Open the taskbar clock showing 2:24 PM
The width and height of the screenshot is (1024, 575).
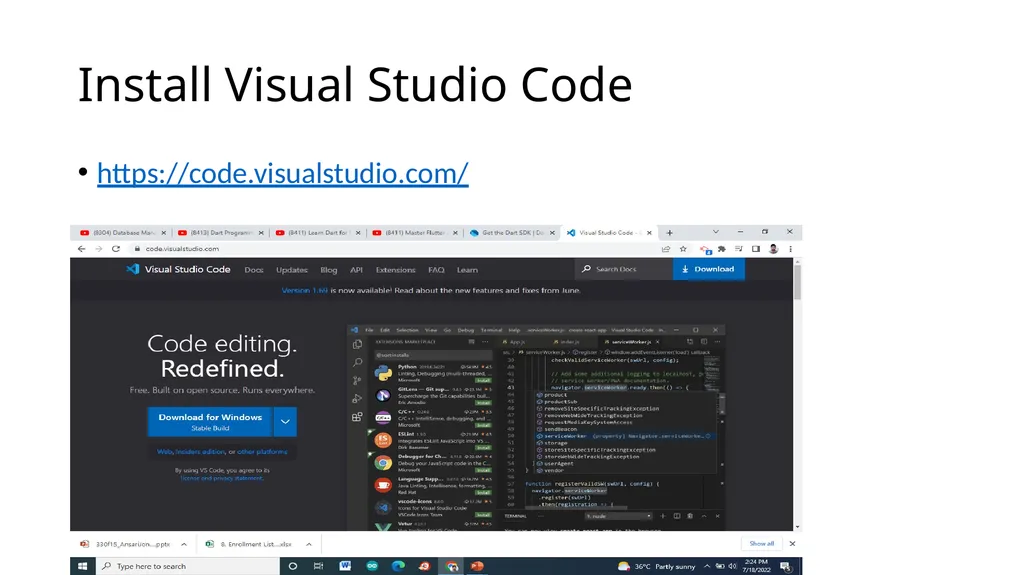[756, 566]
